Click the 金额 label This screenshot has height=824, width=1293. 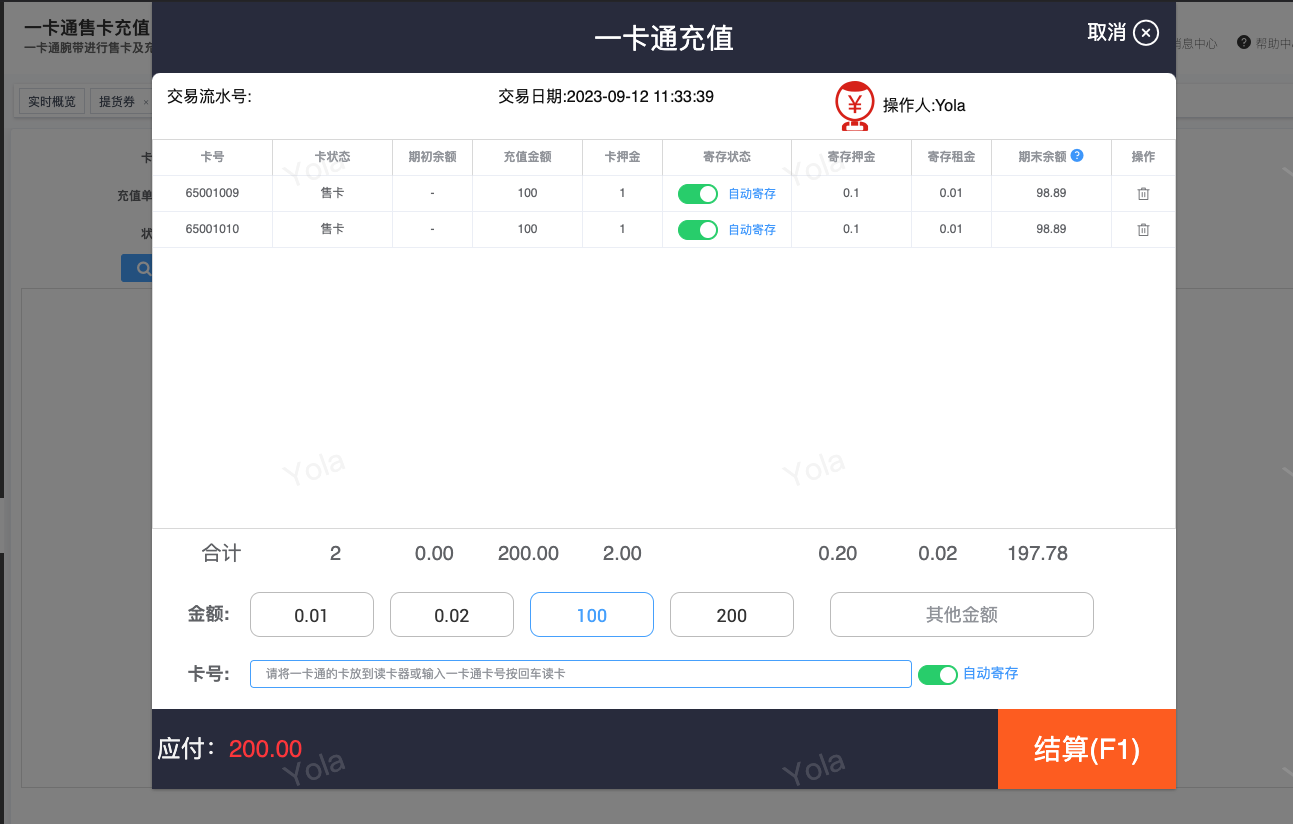[209, 614]
